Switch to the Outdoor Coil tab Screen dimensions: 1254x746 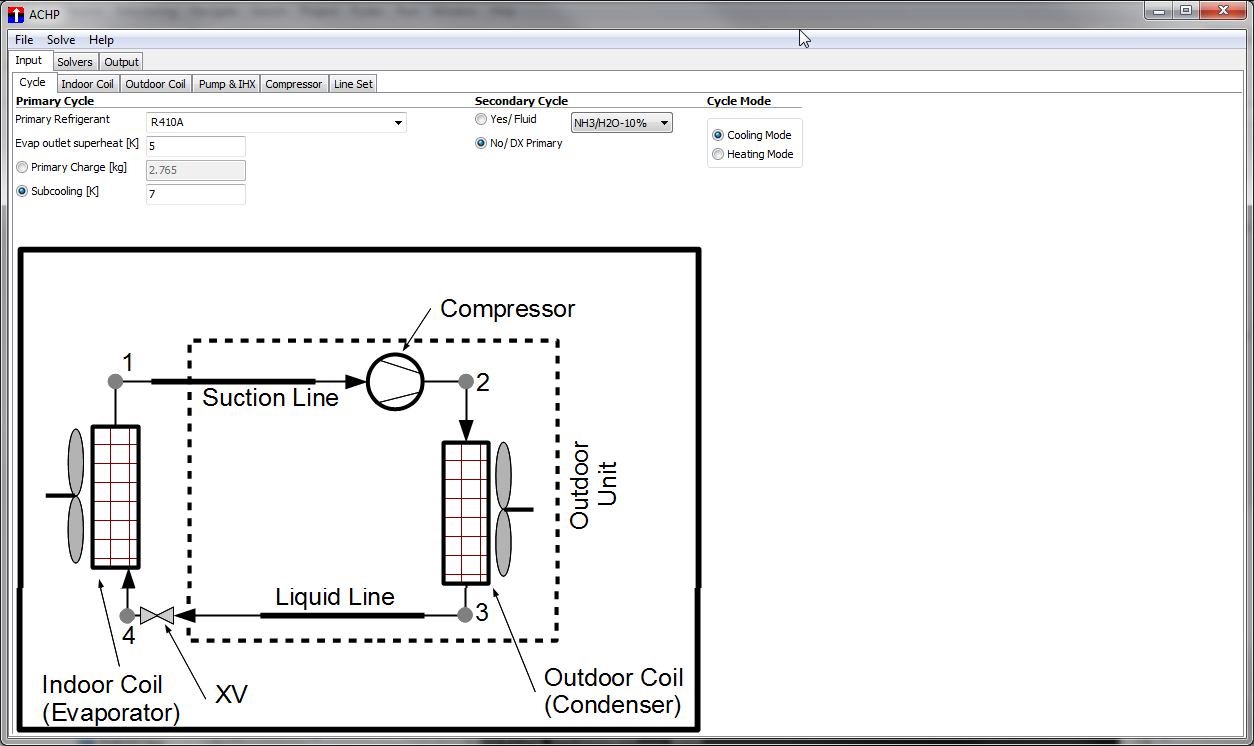[155, 84]
